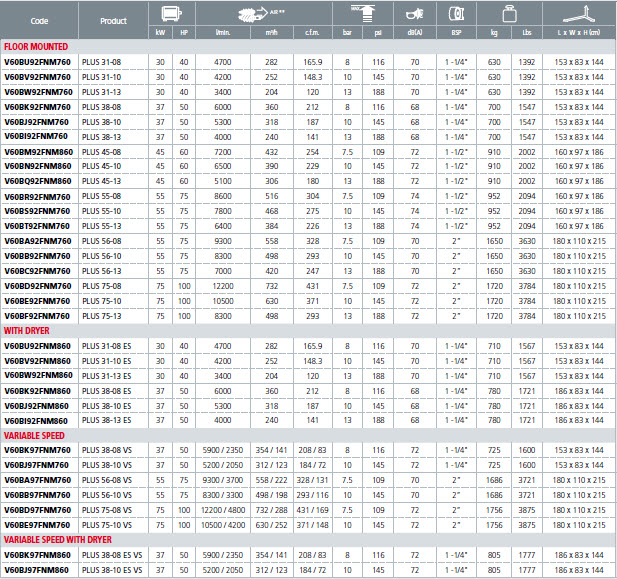Click the HP sub-header
617x579 pixels.
pyautogui.click(x=184, y=33)
